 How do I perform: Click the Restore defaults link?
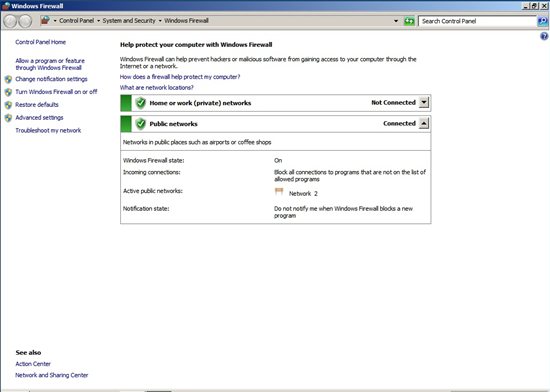(x=37, y=105)
